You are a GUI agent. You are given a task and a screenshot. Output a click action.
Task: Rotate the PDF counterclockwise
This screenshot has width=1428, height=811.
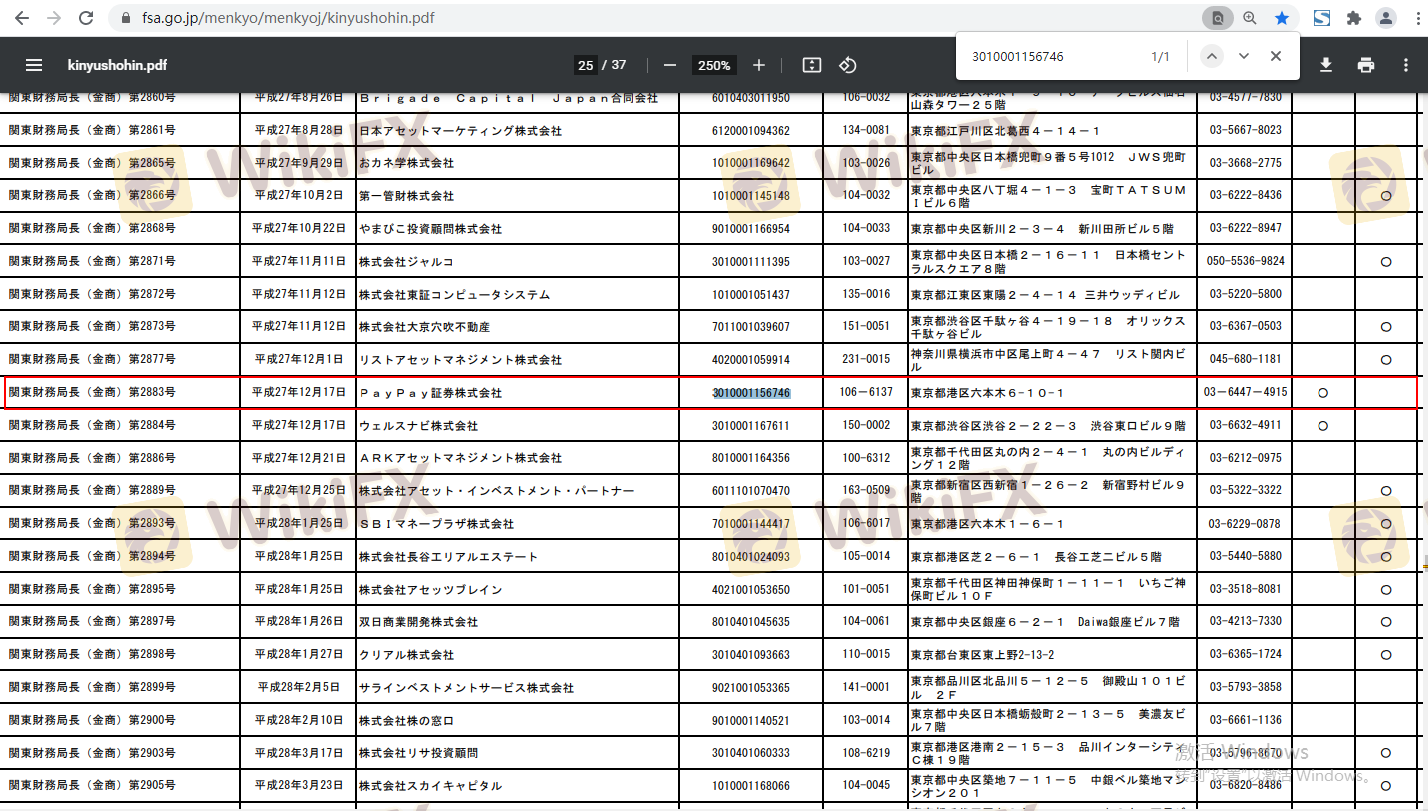[848, 65]
